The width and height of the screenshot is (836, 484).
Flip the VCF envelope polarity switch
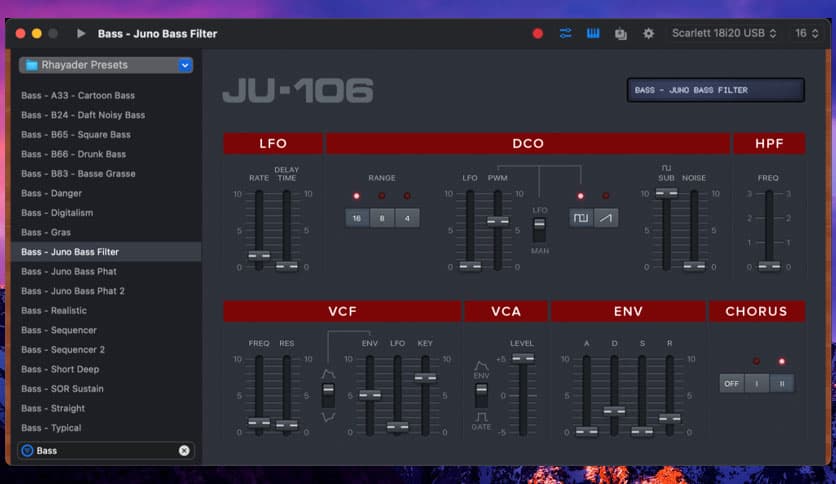click(x=327, y=394)
